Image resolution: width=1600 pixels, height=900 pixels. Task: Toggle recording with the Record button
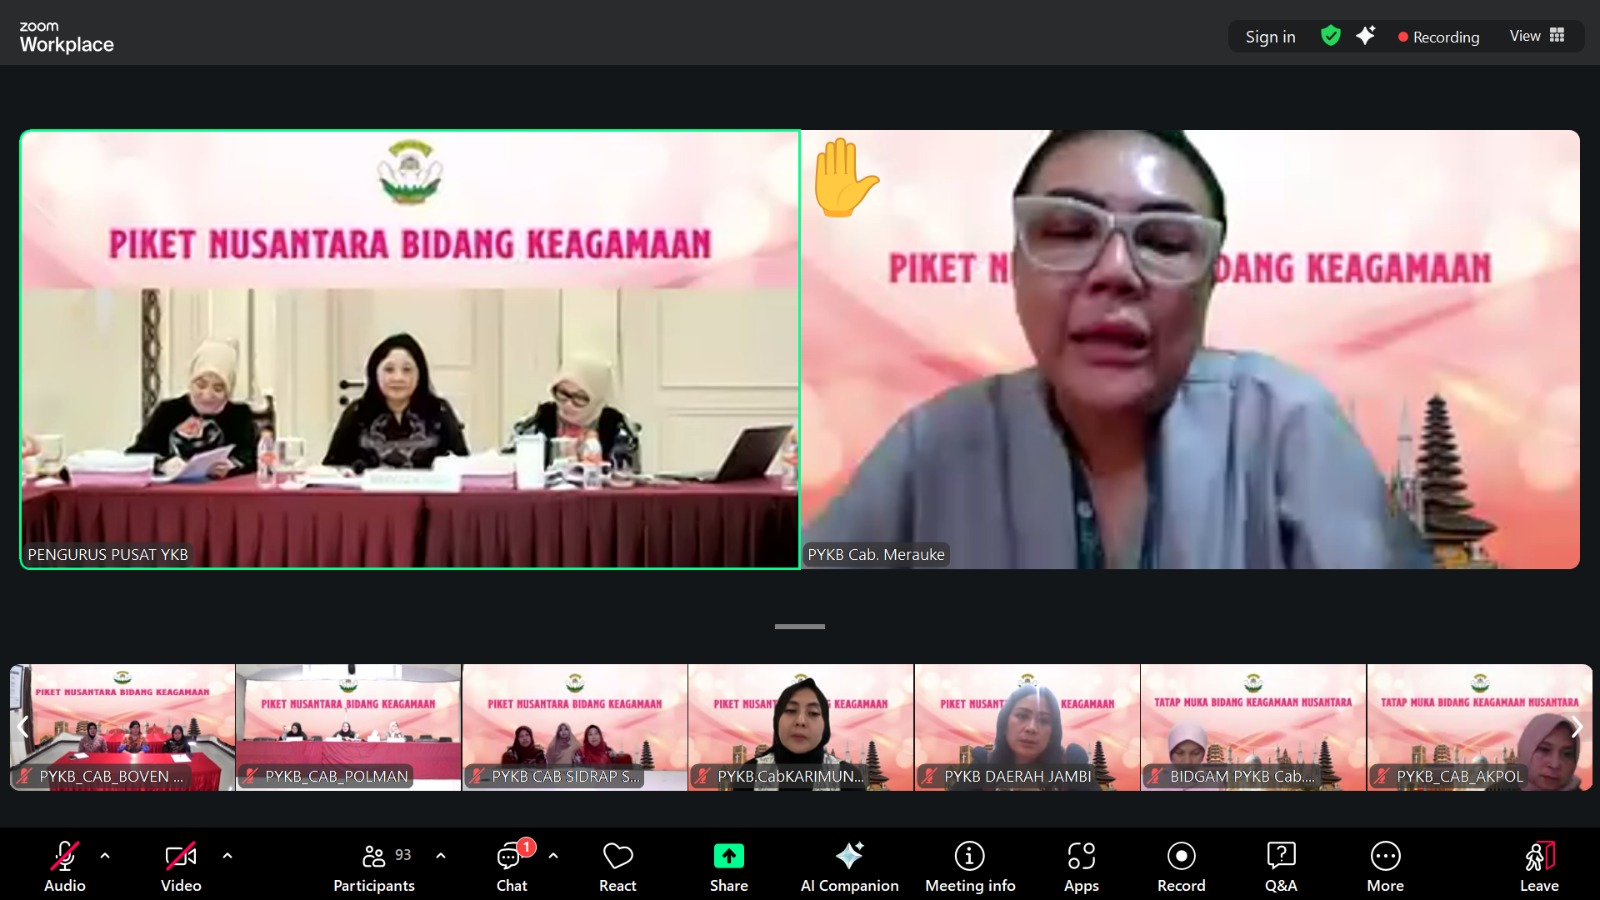tap(1181, 866)
